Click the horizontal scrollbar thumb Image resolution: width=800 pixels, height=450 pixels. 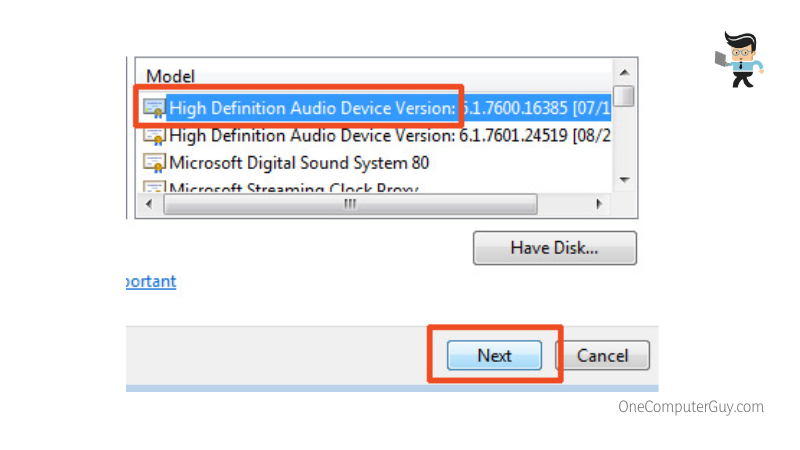pos(350,204)
